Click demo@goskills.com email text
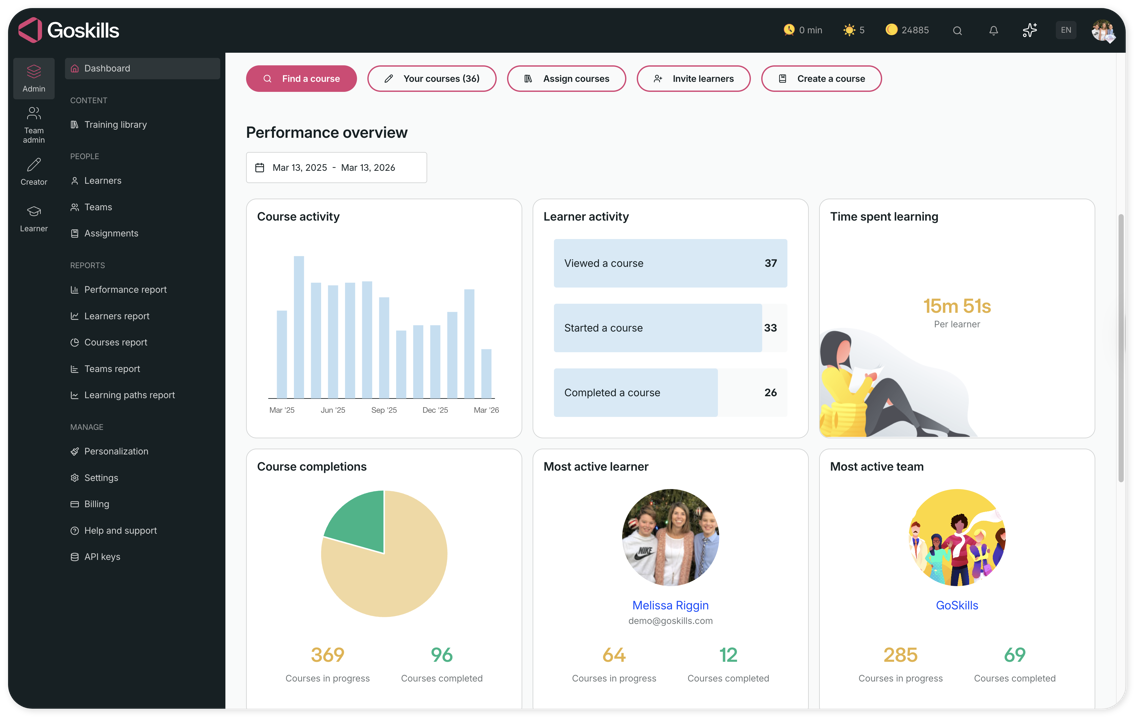 click(x=670, y=621)
